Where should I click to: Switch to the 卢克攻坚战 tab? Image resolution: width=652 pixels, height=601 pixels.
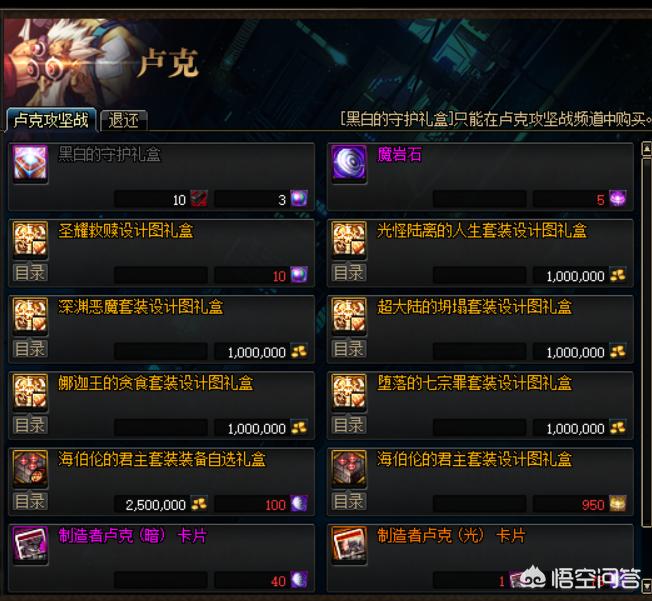(51, 120)
